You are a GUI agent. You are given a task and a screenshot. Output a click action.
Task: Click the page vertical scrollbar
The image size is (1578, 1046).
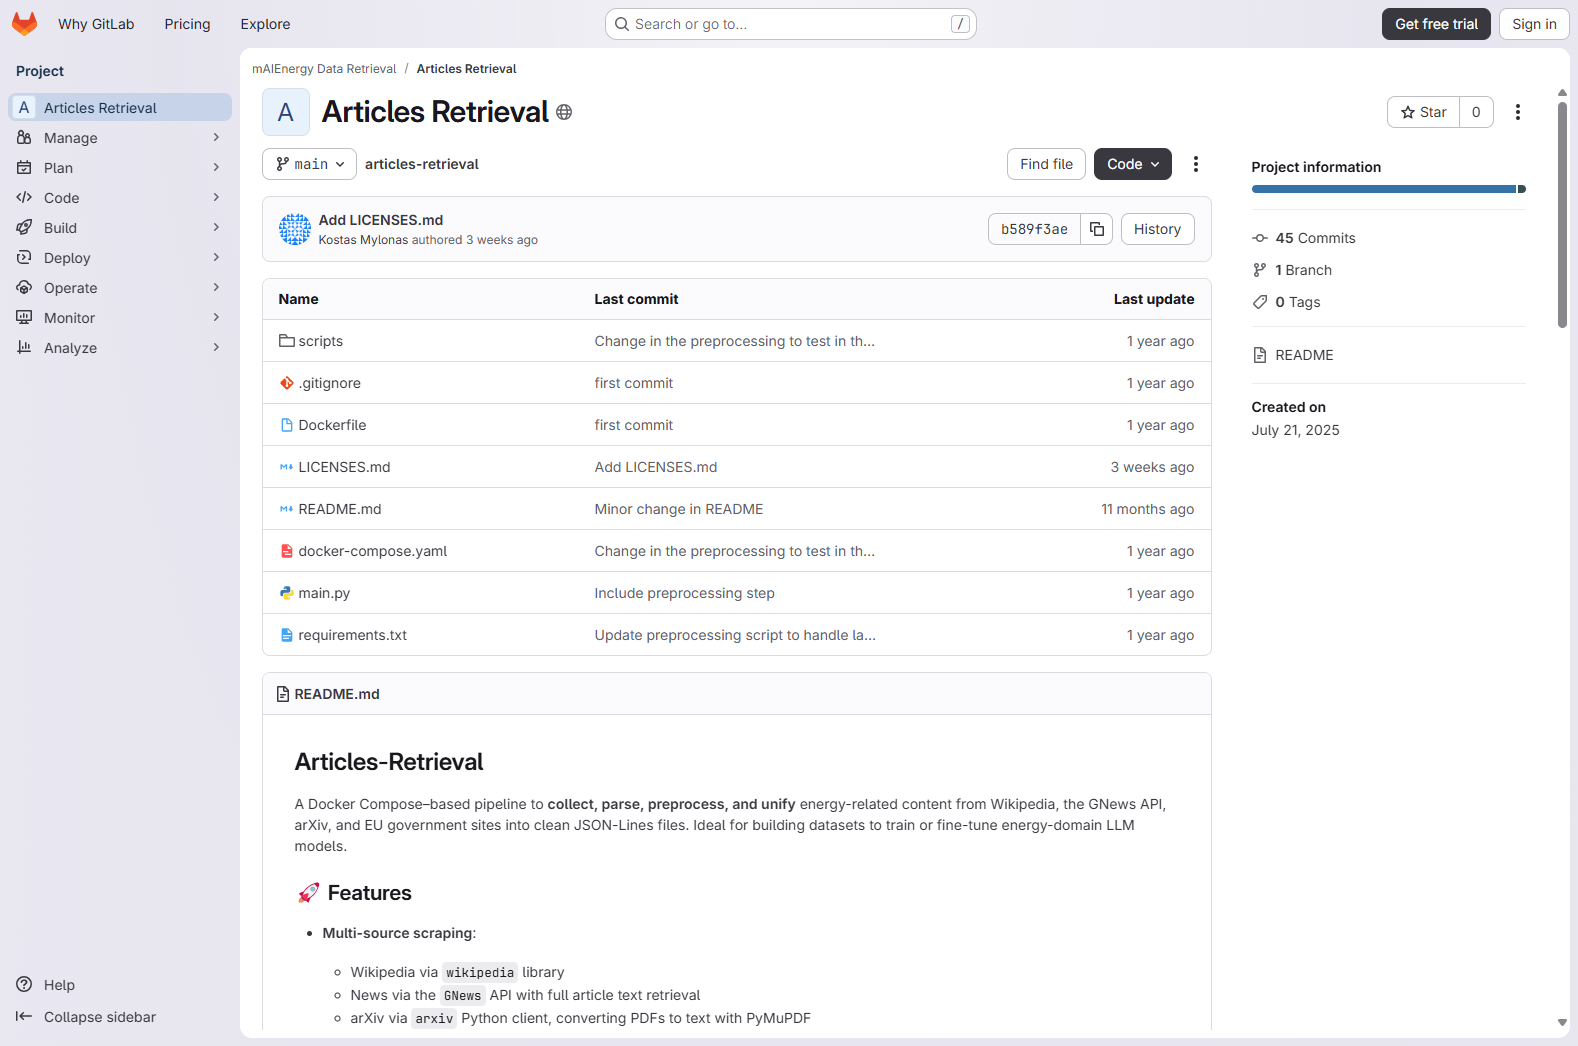[x=1562, y=215]
